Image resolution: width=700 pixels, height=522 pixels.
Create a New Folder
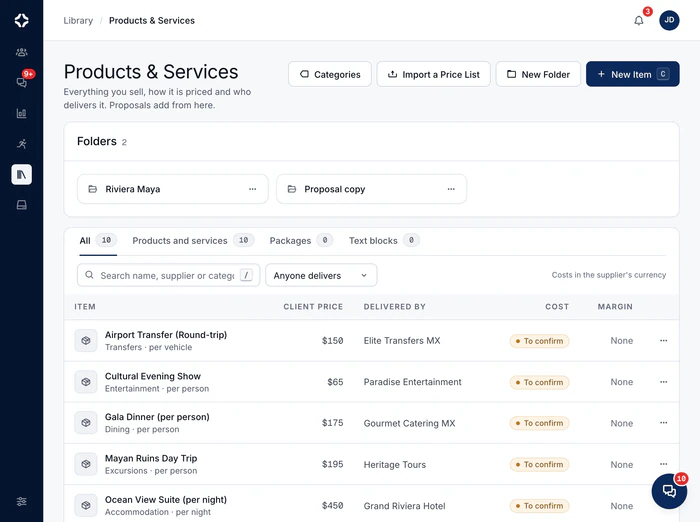pyautogui.click(x=538, y=74)
